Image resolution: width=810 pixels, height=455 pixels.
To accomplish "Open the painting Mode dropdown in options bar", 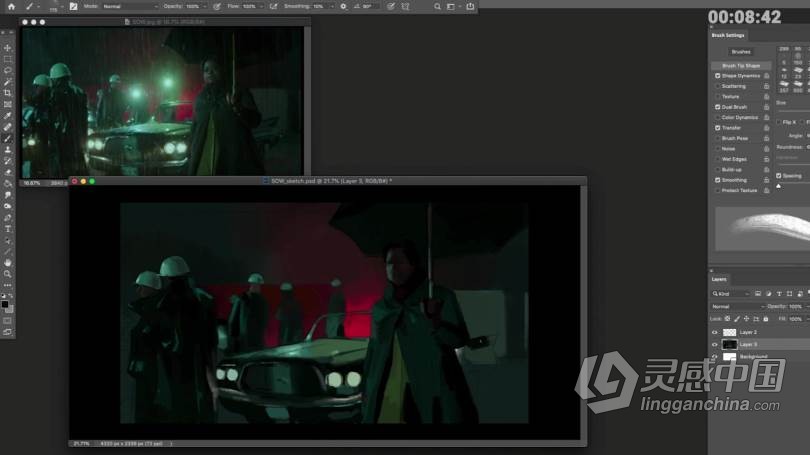I will (x=130, y=7).
